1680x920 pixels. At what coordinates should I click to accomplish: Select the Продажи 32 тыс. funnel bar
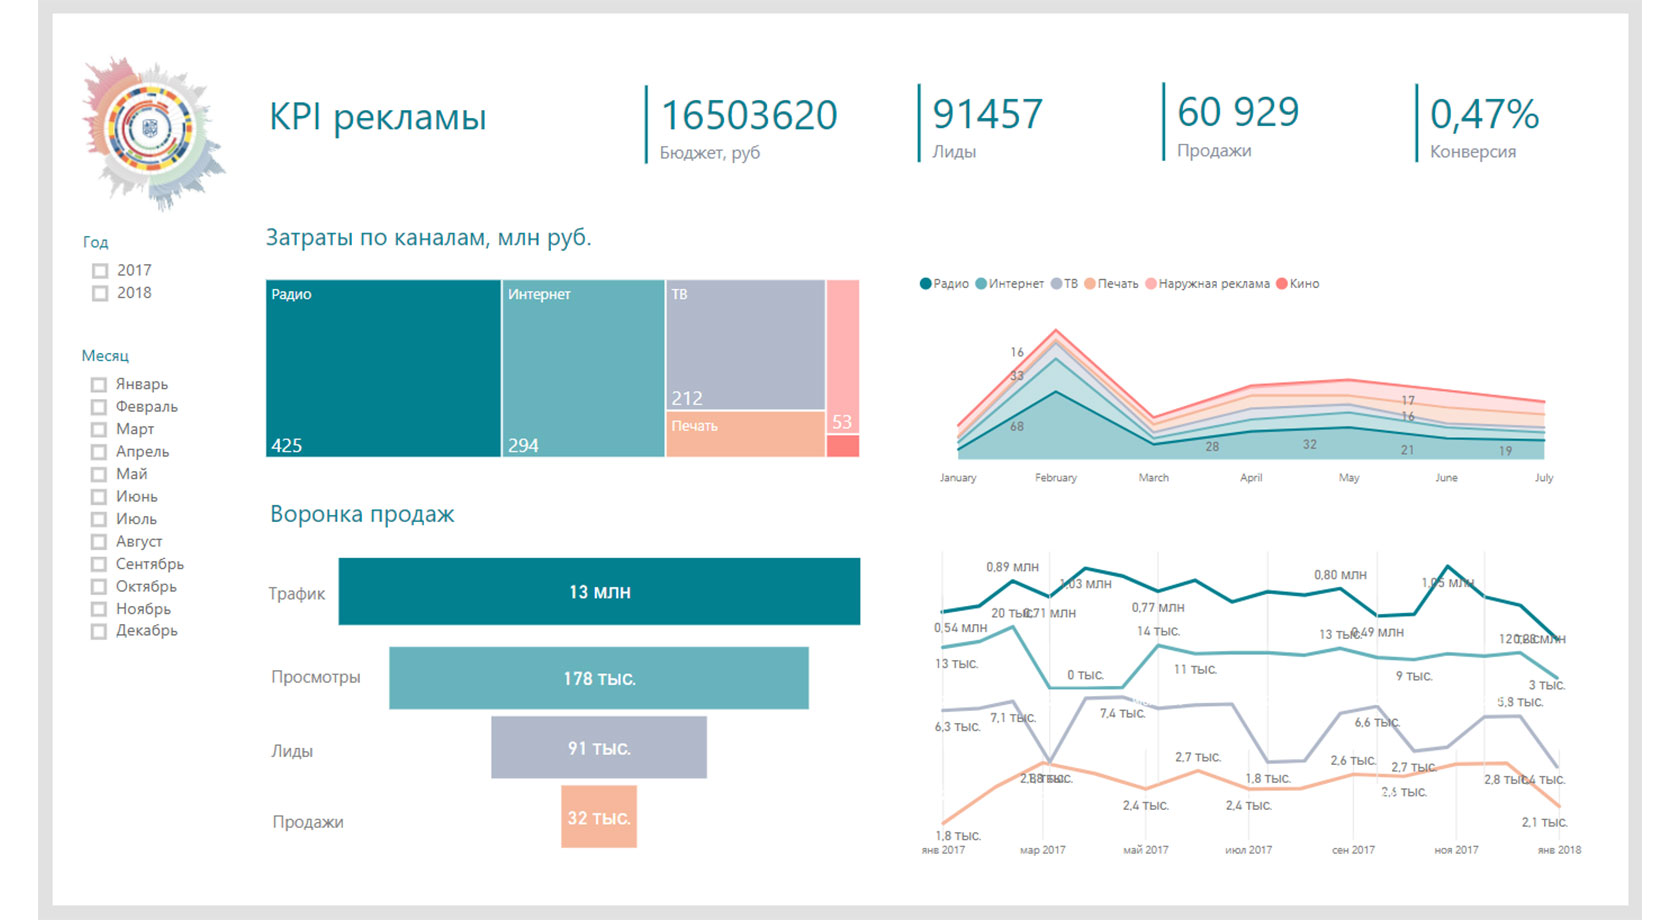[599, 817]
